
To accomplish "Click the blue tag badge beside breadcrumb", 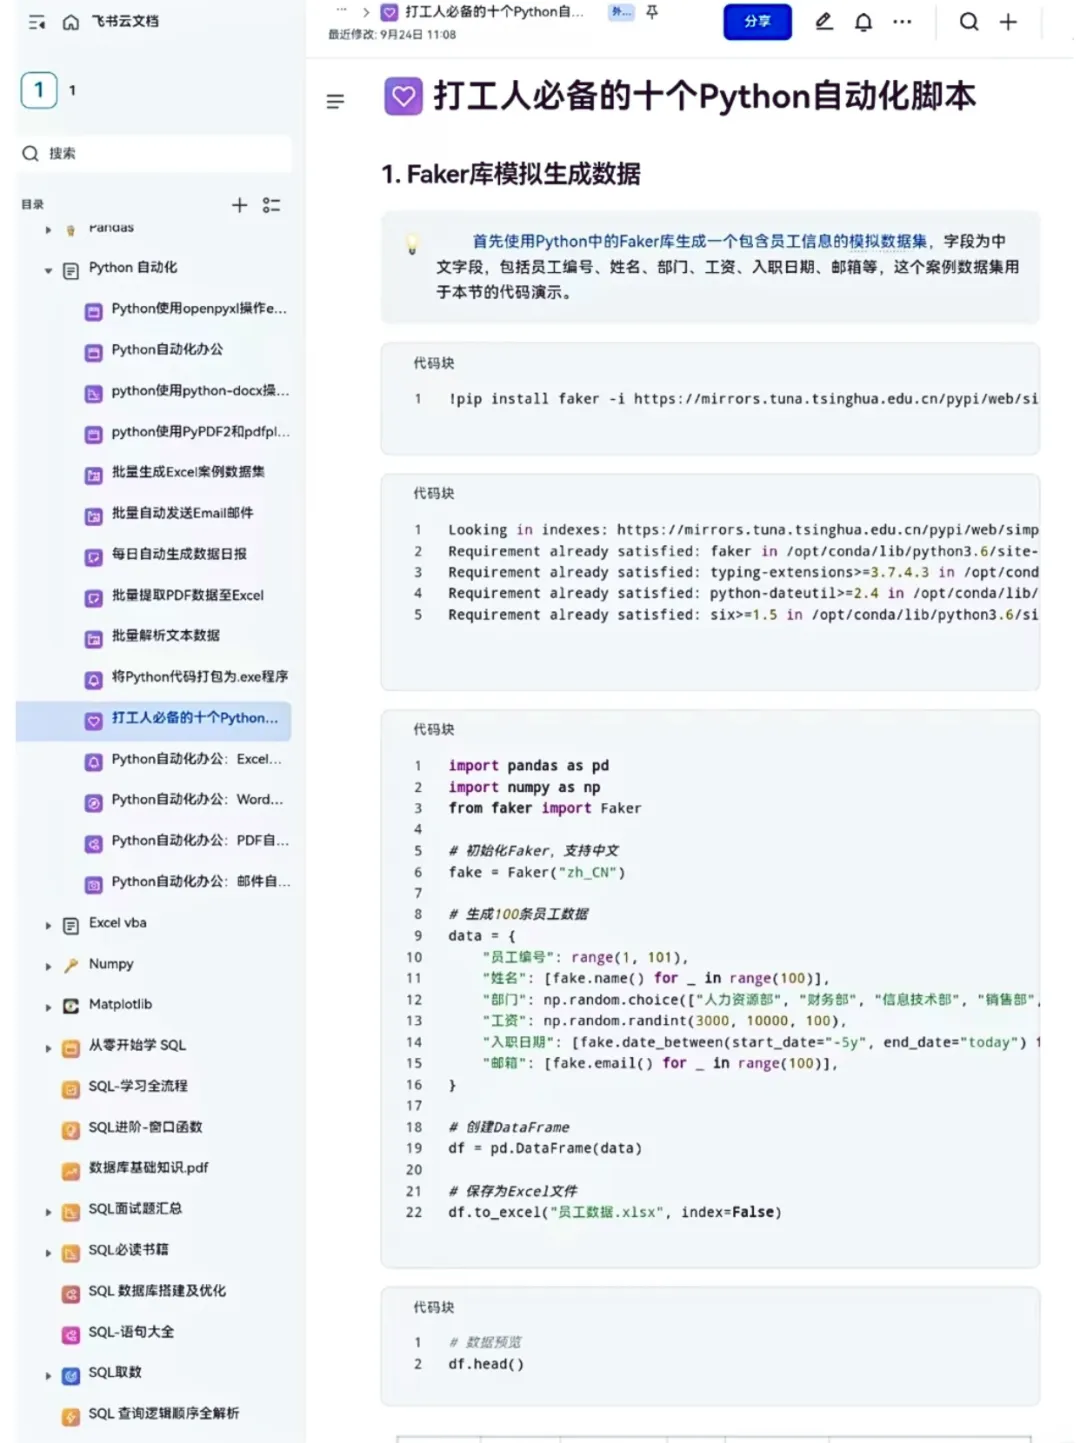I will 621,12.
